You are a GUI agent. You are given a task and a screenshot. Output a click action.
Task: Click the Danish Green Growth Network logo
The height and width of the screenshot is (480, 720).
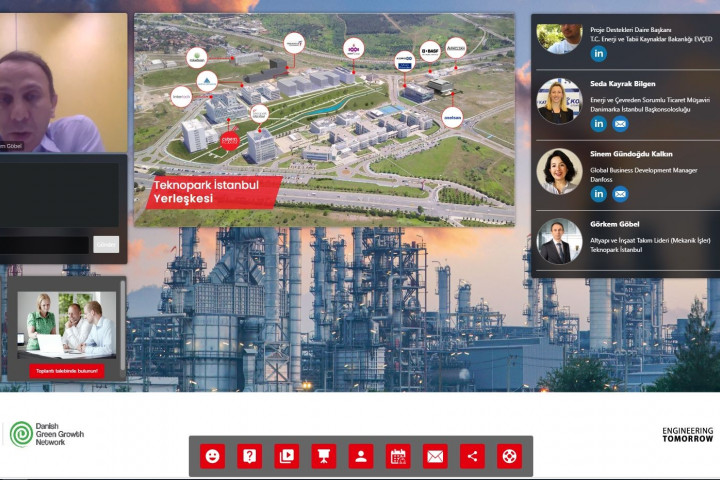pyautogui.click(x=47, y=434)
